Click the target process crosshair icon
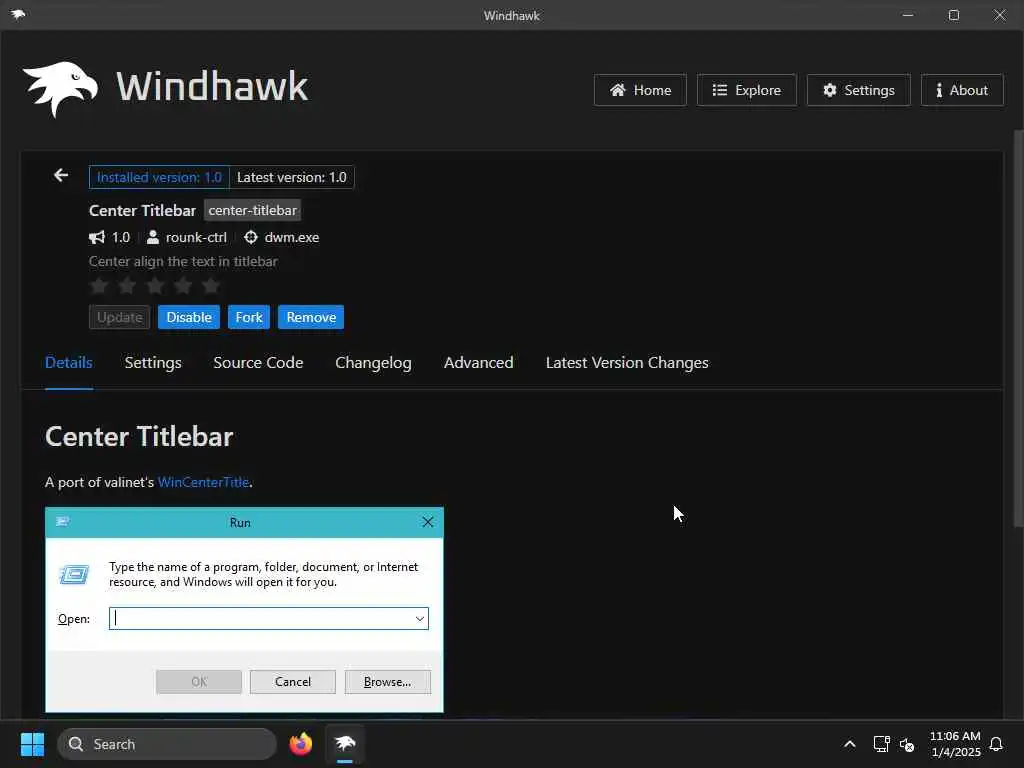This screenshot has width=1024, height=768. pyautogui.click(x=251, y=237)
